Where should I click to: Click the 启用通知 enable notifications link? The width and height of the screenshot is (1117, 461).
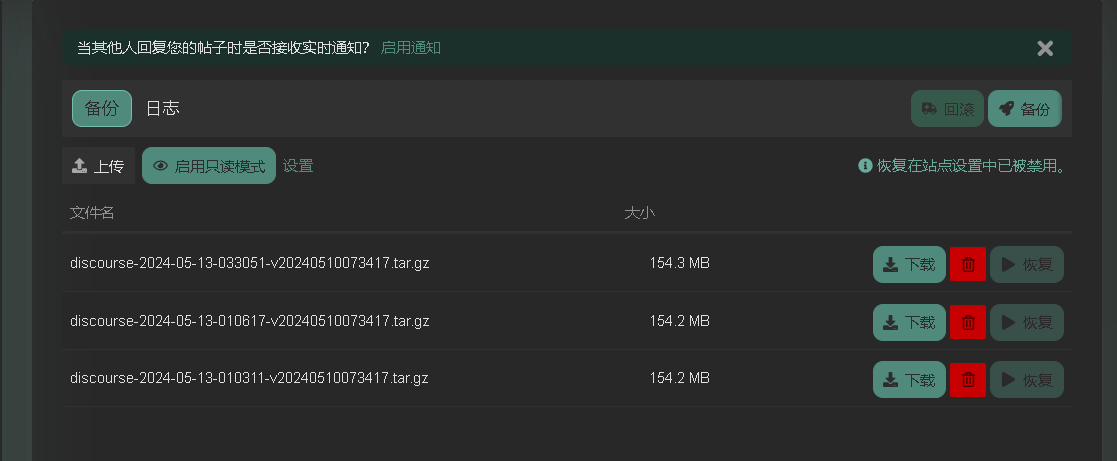411,48
